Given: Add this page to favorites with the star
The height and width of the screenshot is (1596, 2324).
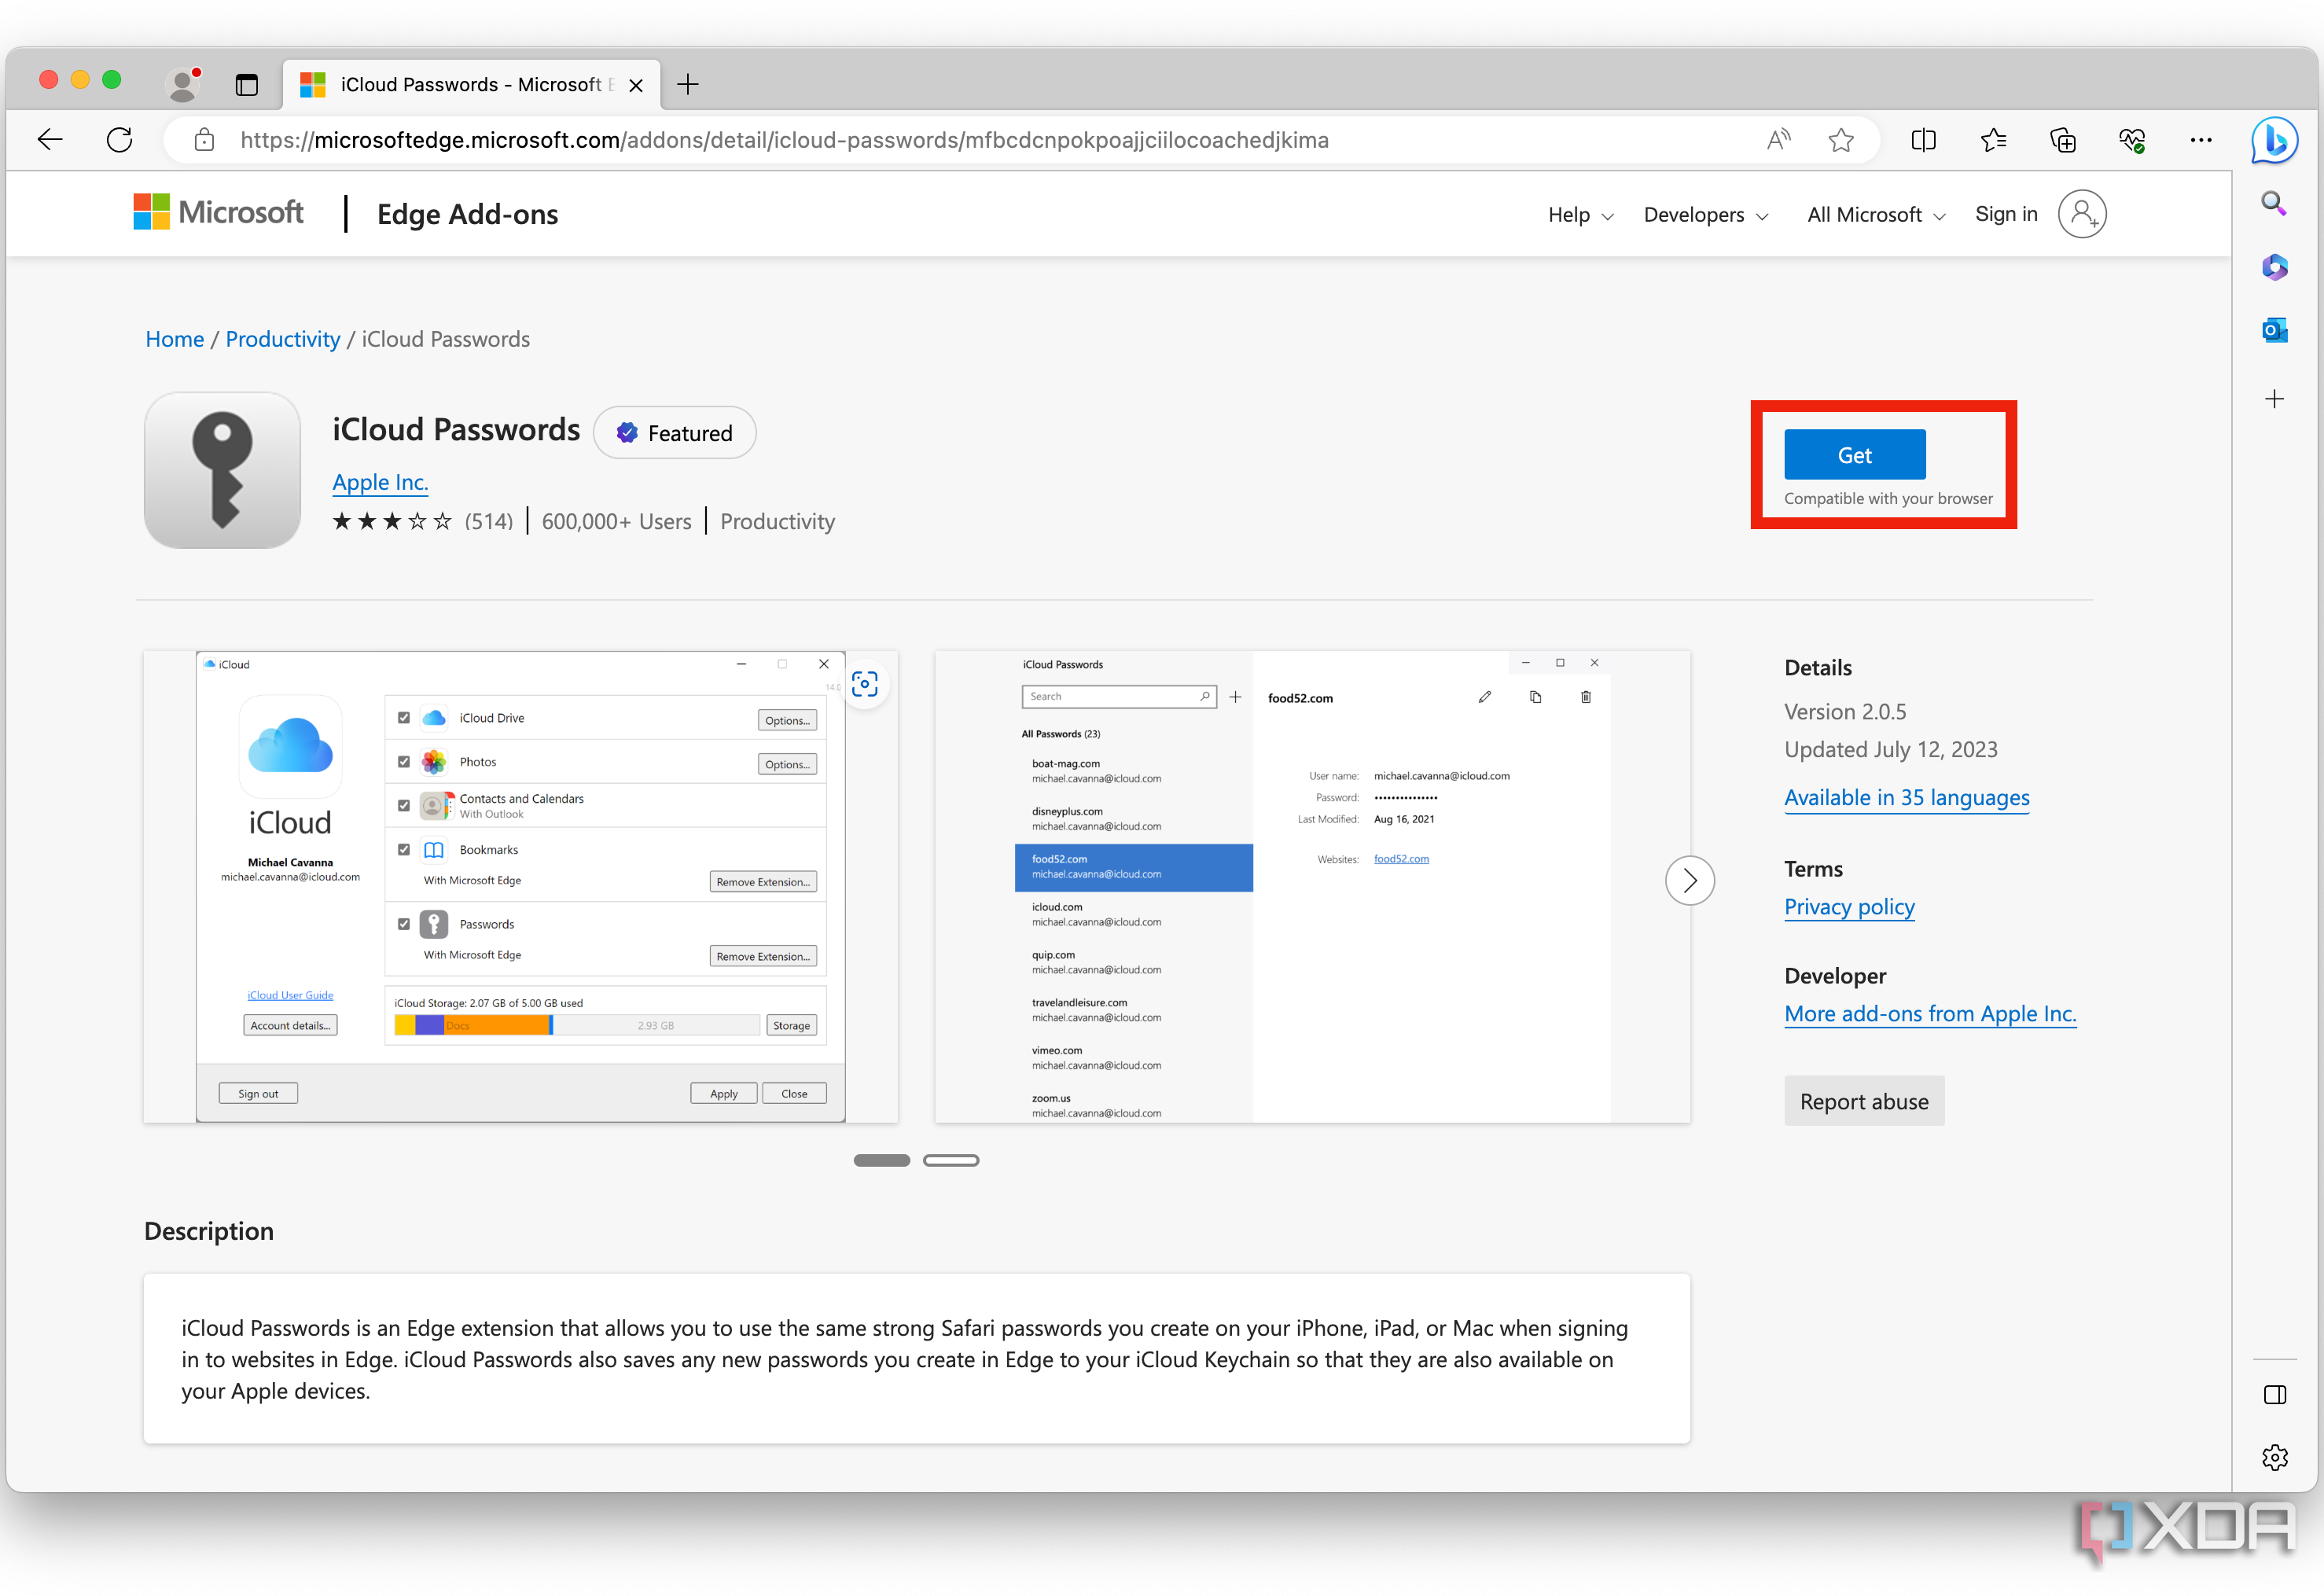Looking at the screenshot, I should click(1841, 140).
